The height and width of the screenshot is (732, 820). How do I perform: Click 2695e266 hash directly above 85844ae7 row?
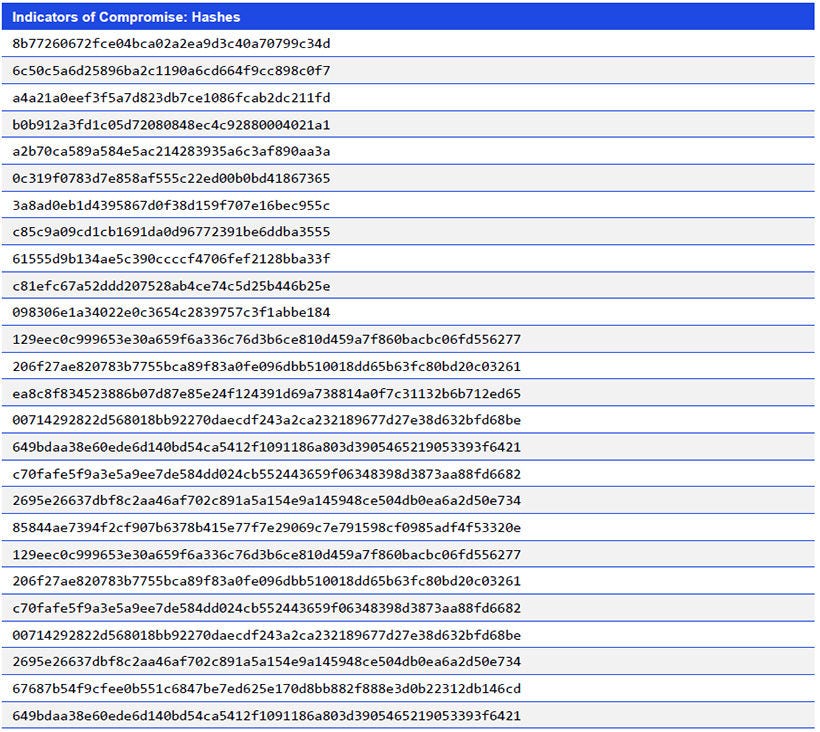pyautogui.click(x=267, y=500)
